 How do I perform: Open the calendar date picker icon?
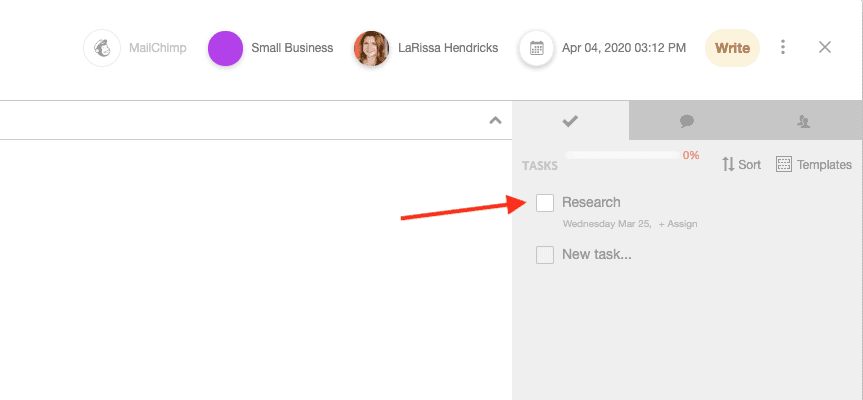click(536, 48)
